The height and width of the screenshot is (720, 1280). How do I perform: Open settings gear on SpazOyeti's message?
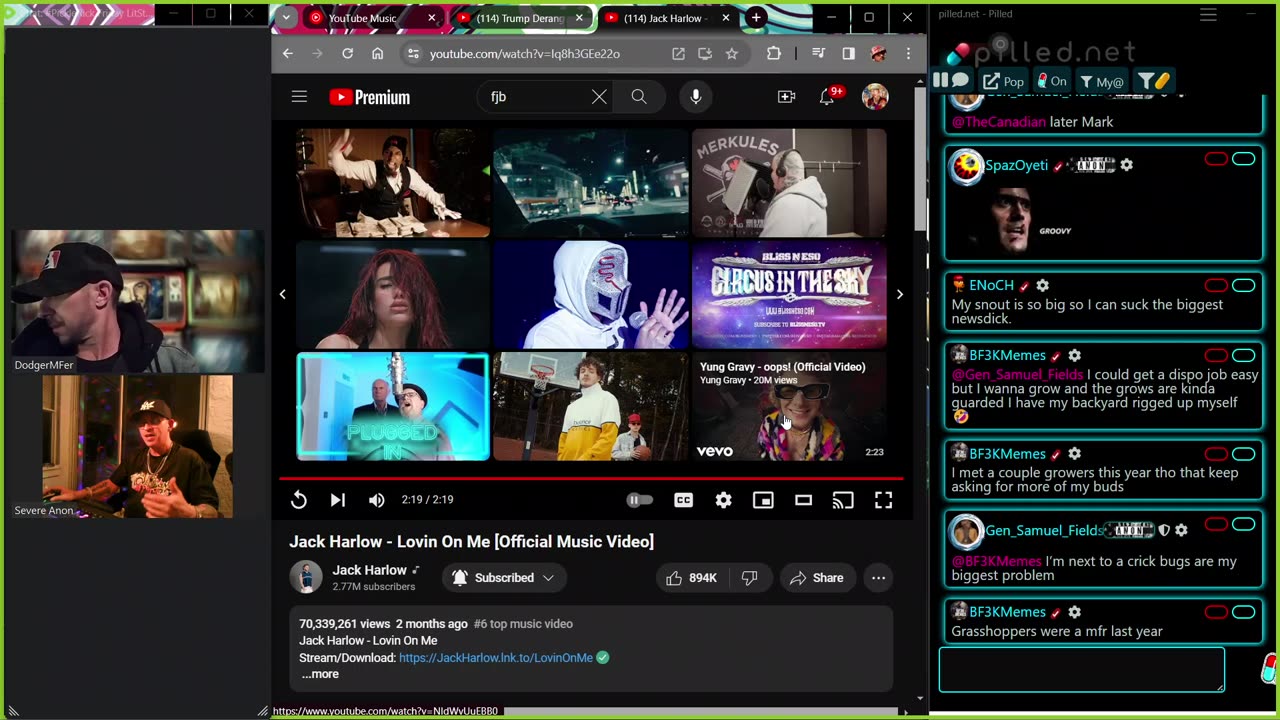click(x=1127, y=165)
